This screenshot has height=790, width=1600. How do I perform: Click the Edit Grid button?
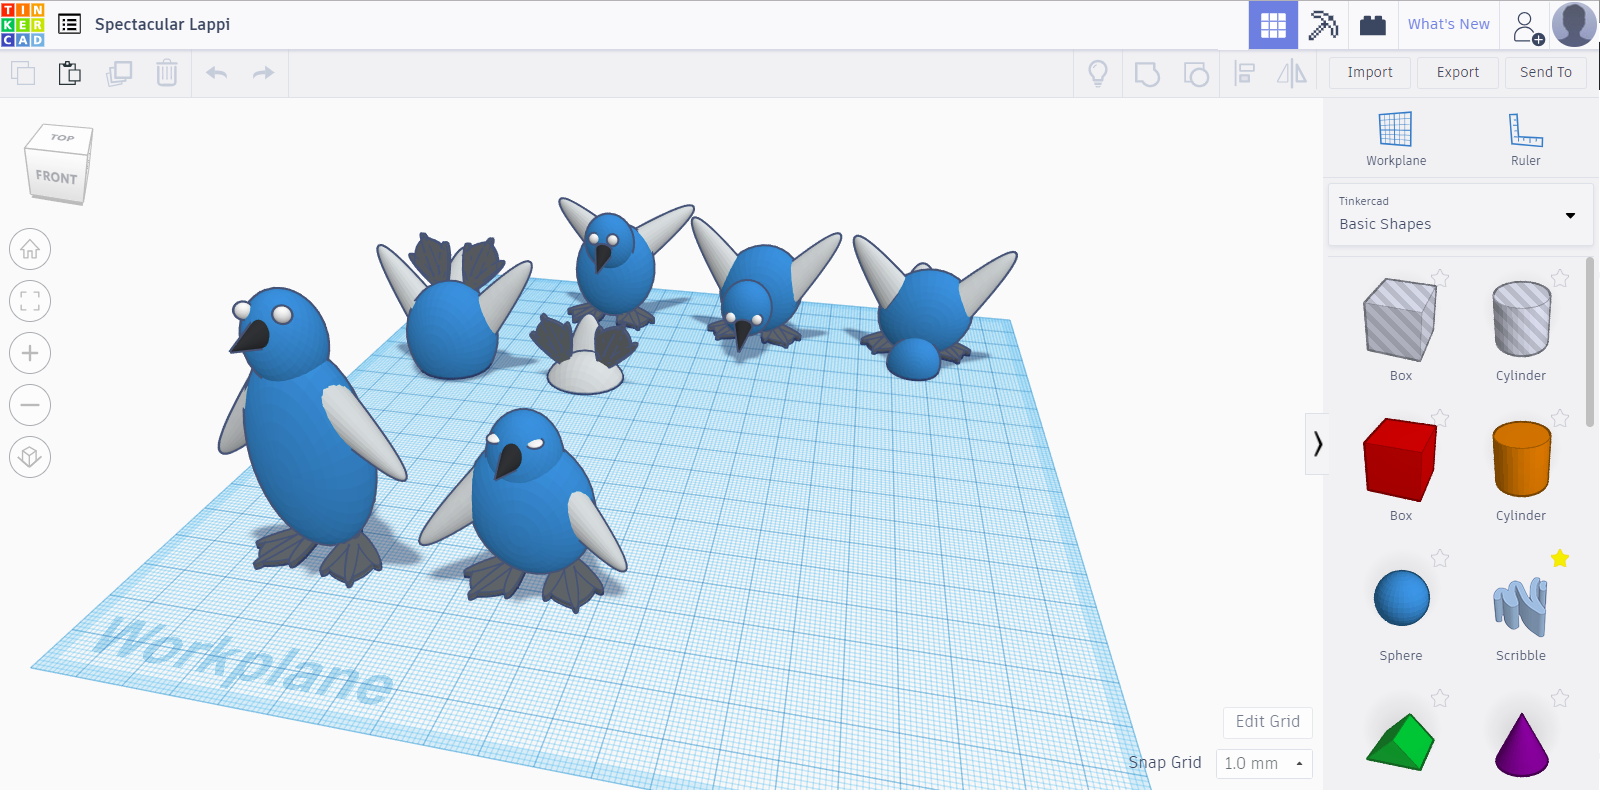(1268, 722)
